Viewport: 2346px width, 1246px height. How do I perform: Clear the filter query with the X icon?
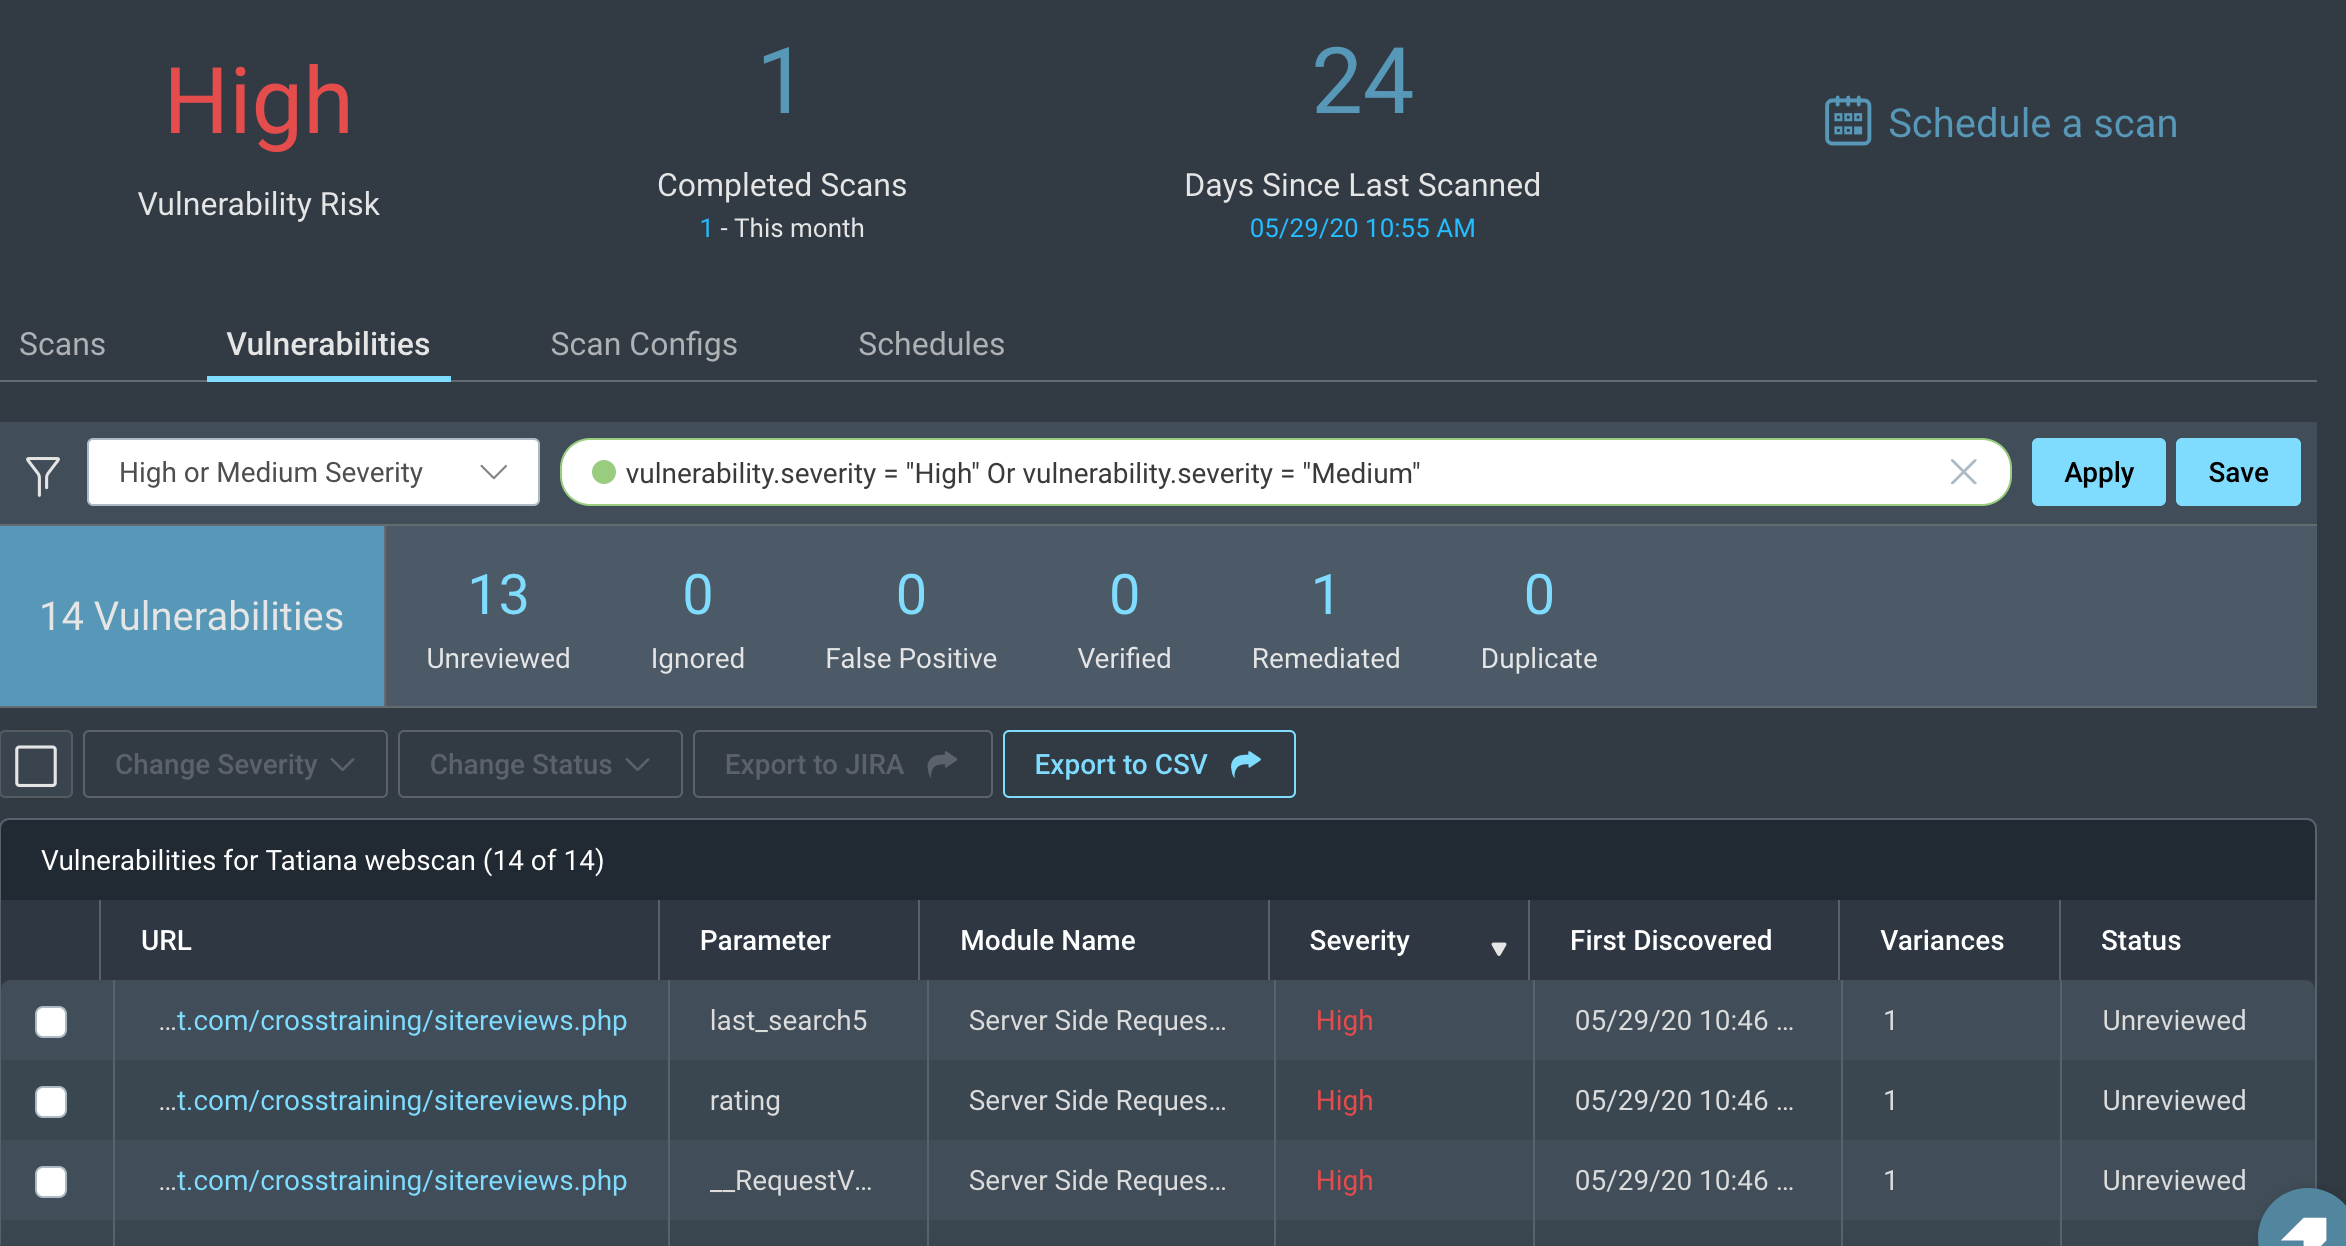pos(1963,472)
